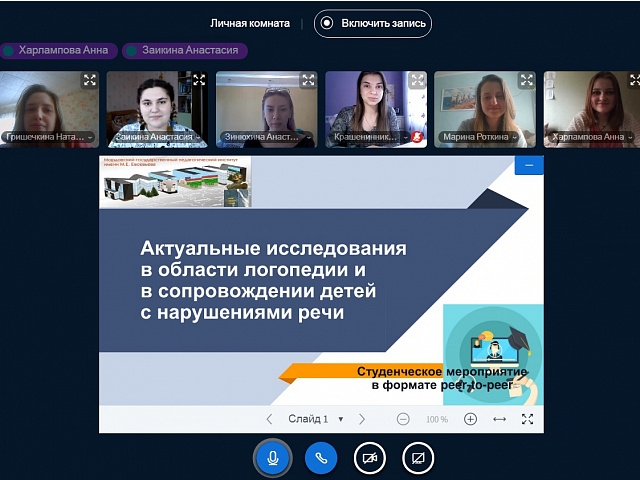
Task: Open the Личная комната room title
Action: pyautogui.click(x=250, y=23)
